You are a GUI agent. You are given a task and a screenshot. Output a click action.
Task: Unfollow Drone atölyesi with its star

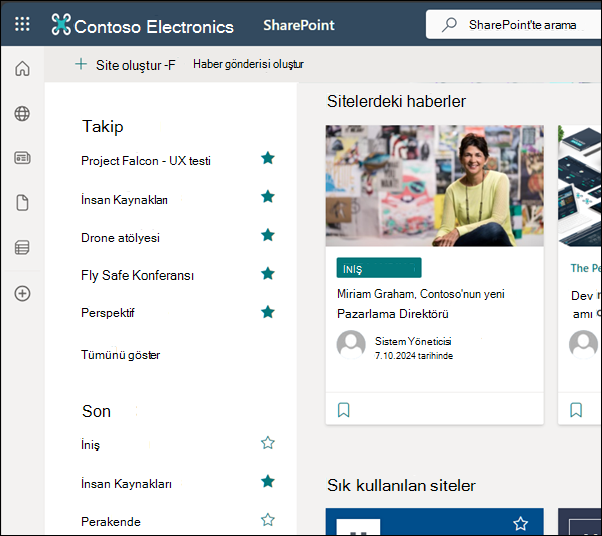tap(268, 235)
